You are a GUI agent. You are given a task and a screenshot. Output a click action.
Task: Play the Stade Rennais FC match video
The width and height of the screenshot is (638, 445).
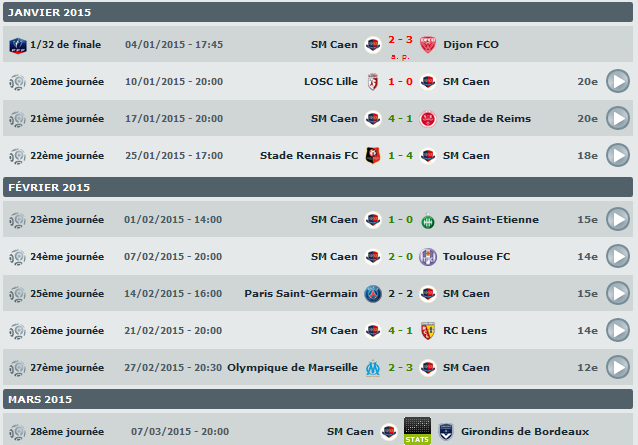[618, 155]
